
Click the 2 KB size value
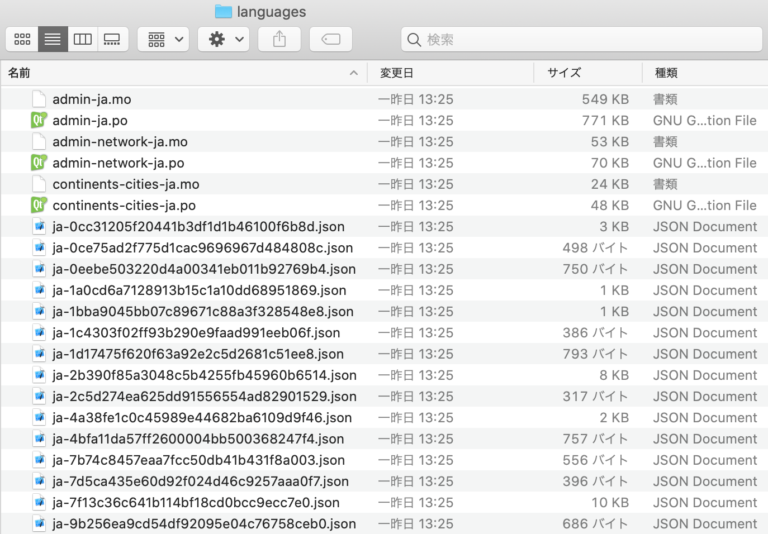614,417
